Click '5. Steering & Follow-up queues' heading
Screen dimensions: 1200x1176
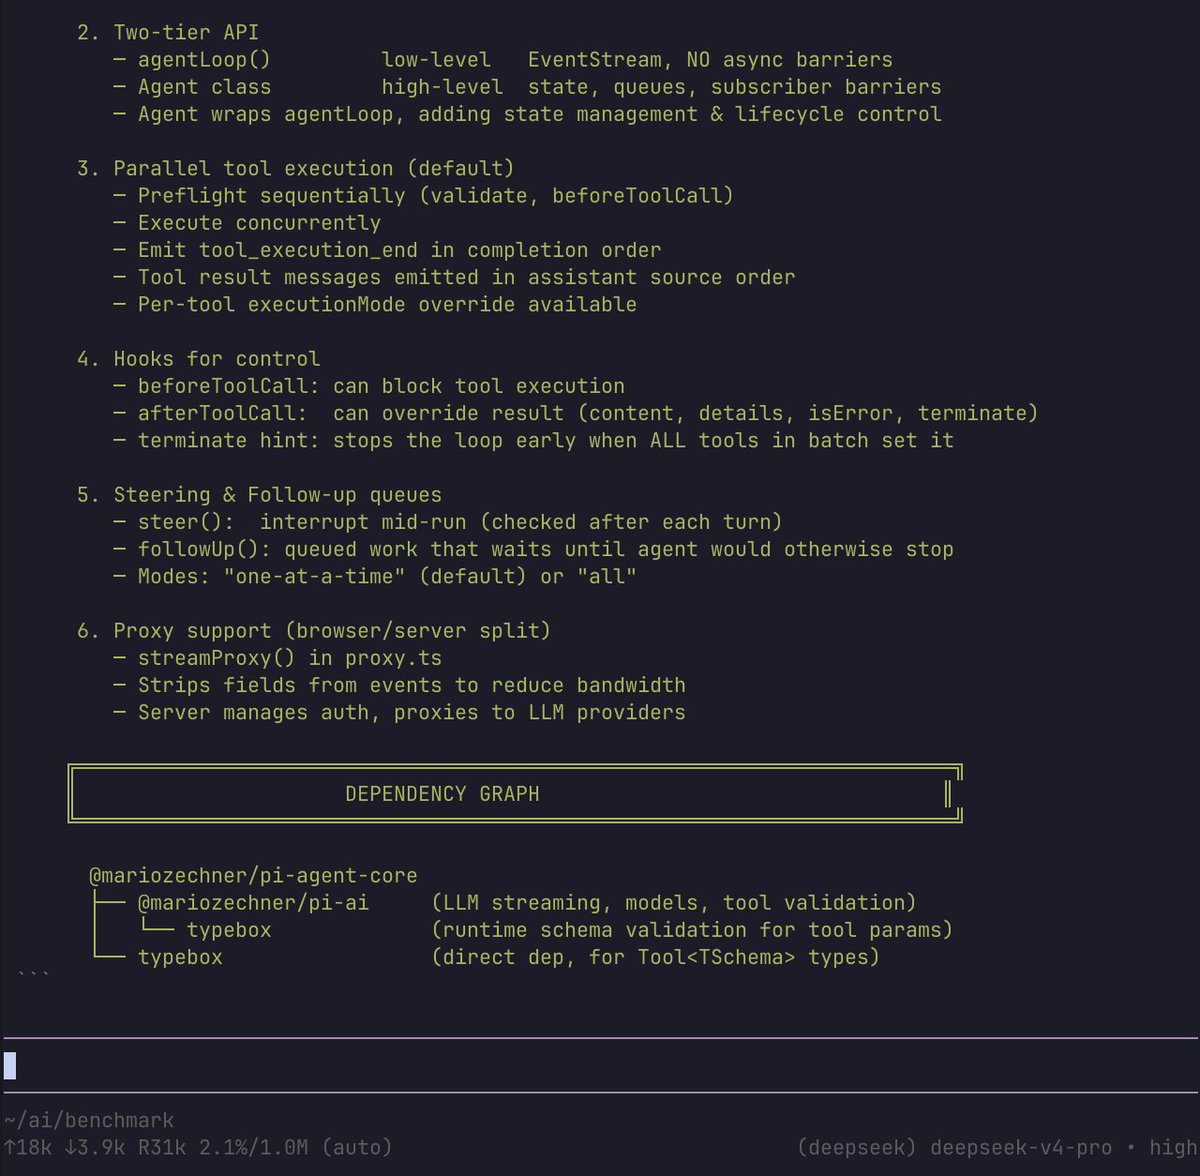point(259,495)
